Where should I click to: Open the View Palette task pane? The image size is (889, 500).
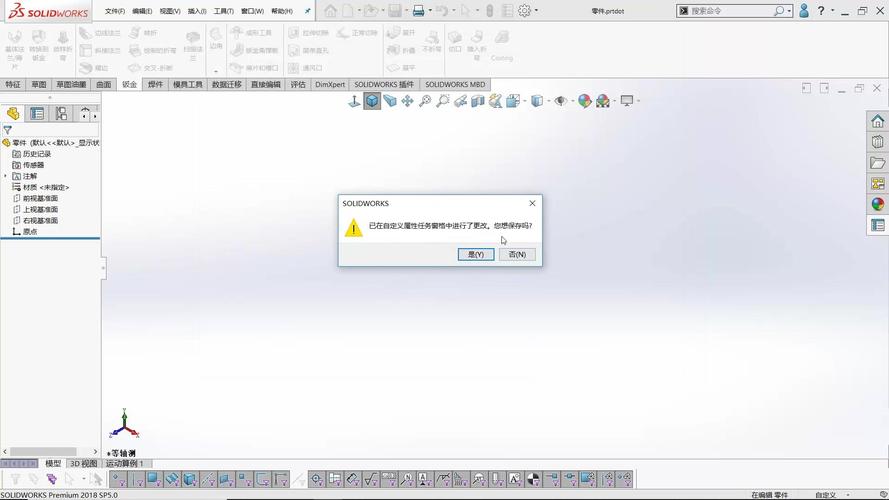point(878,184)
